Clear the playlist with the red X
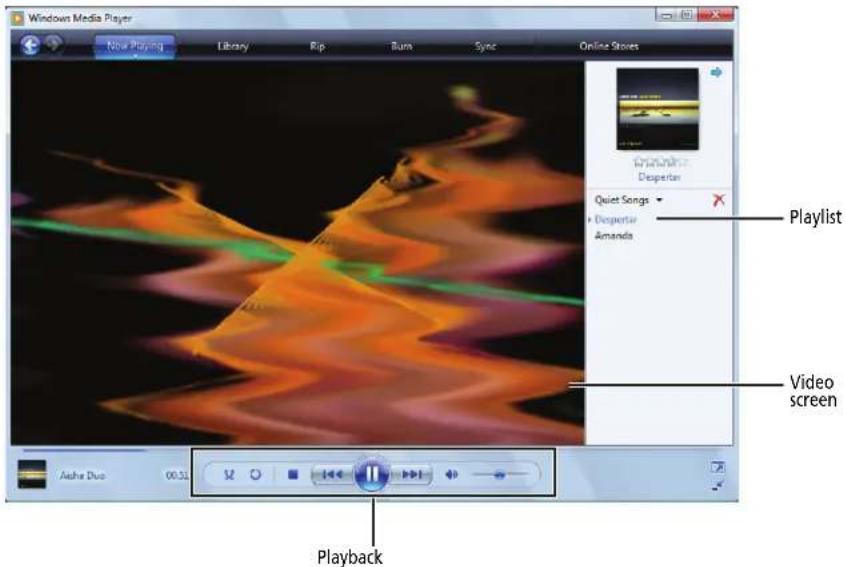 click(718, 200)
